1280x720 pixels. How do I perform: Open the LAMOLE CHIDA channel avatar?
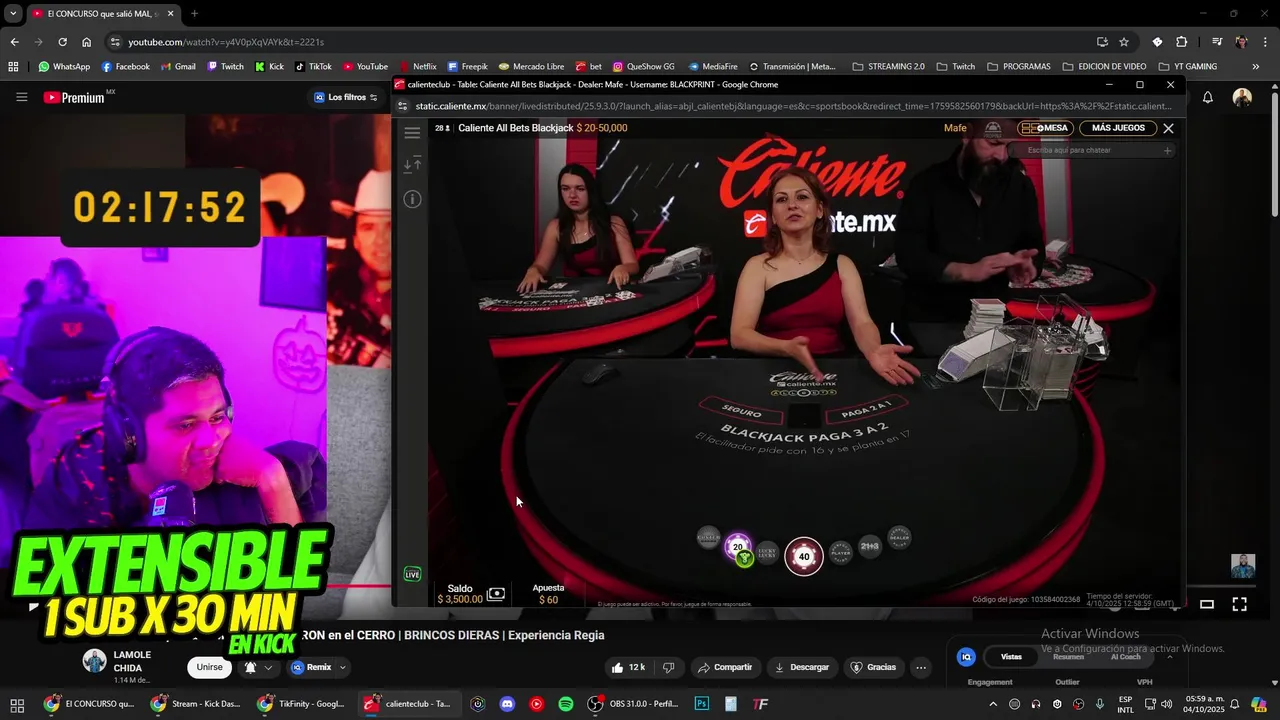[94, 661]
